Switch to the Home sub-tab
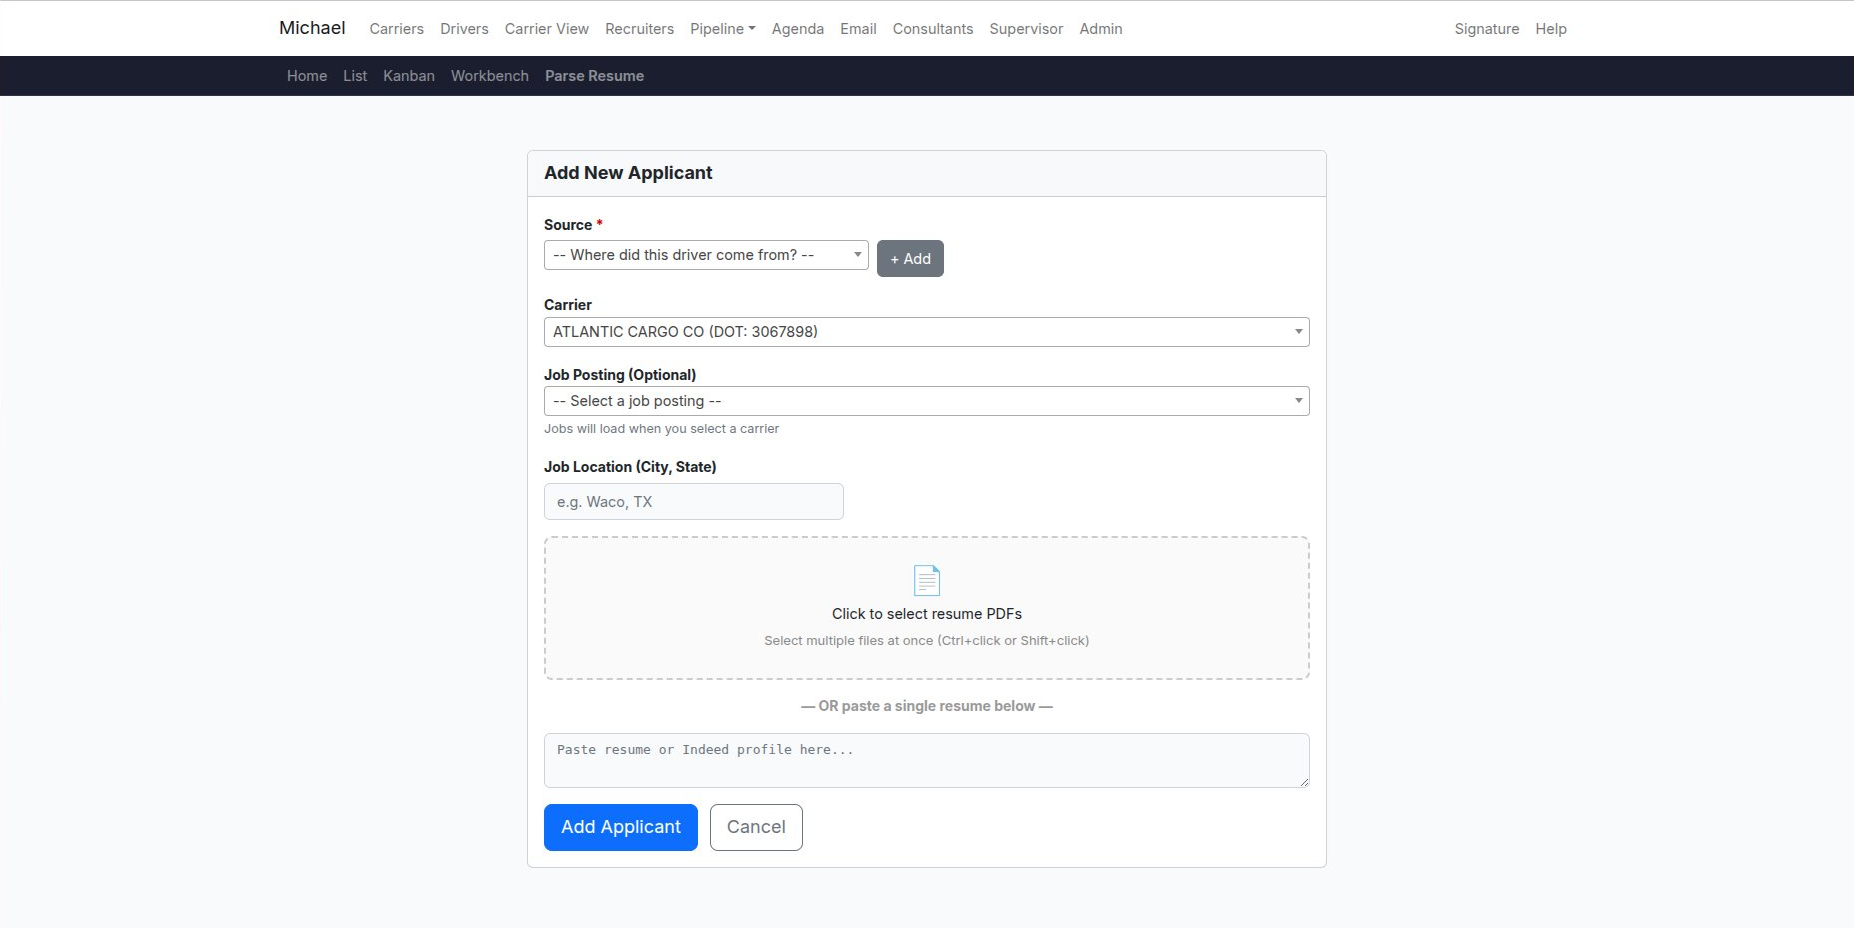The width and height of the screenshot is (1854, 928). (307, 76)
